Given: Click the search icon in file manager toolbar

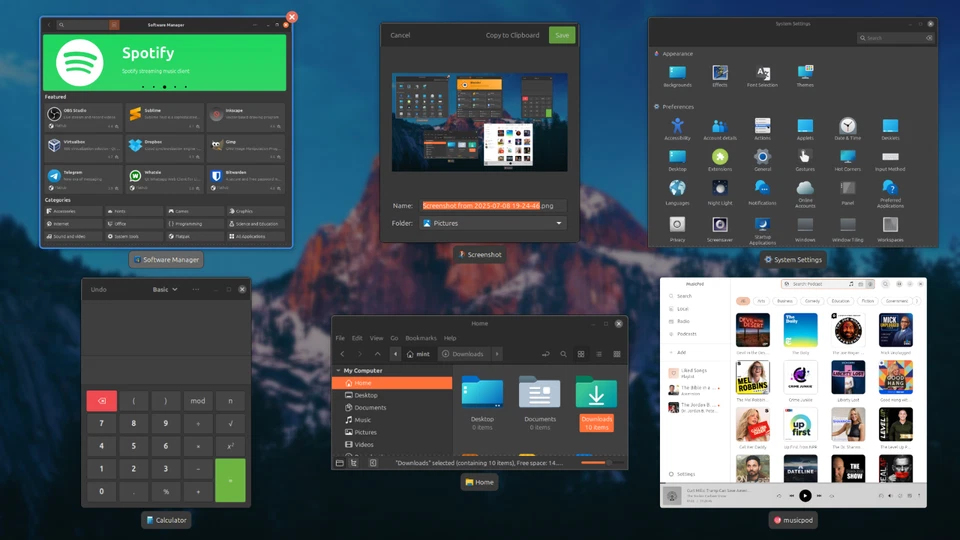Looking at the screenshot, I should 563,354.
